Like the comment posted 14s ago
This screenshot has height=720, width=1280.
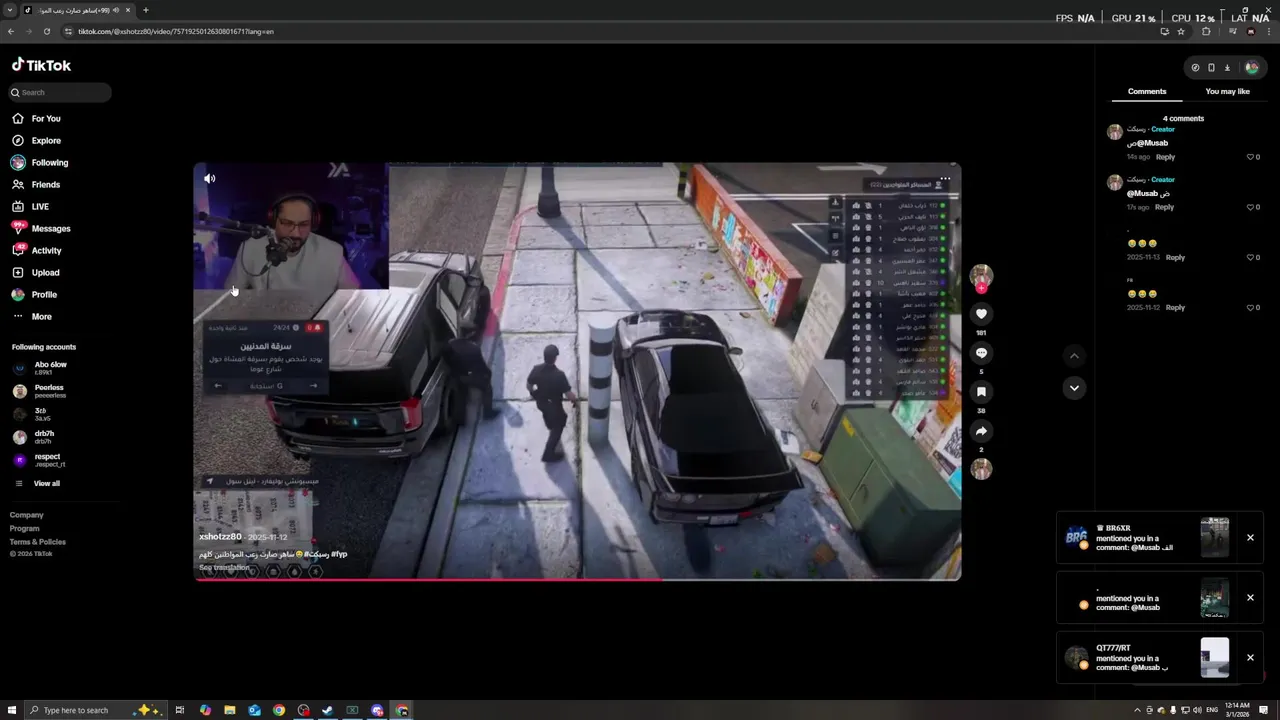point(1250,157)
